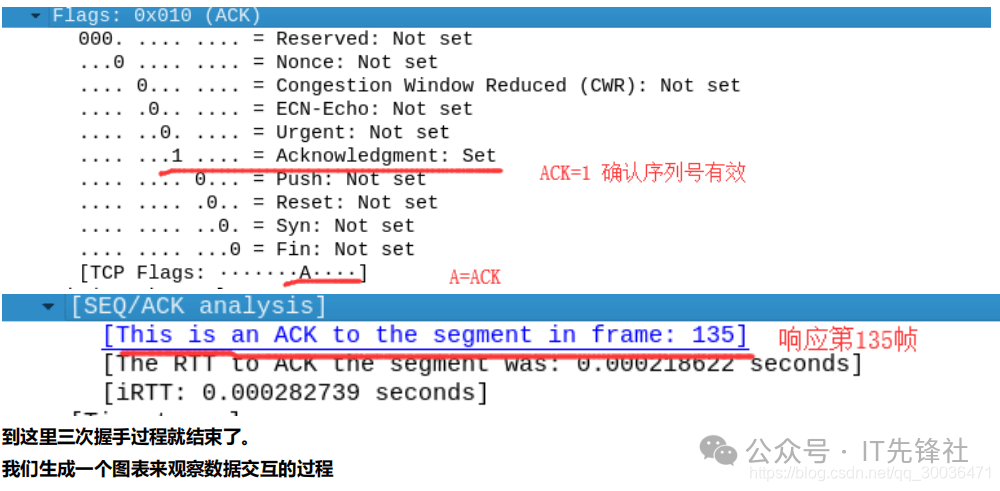Click the TCP Flags summary line

(x=222, y=272)
